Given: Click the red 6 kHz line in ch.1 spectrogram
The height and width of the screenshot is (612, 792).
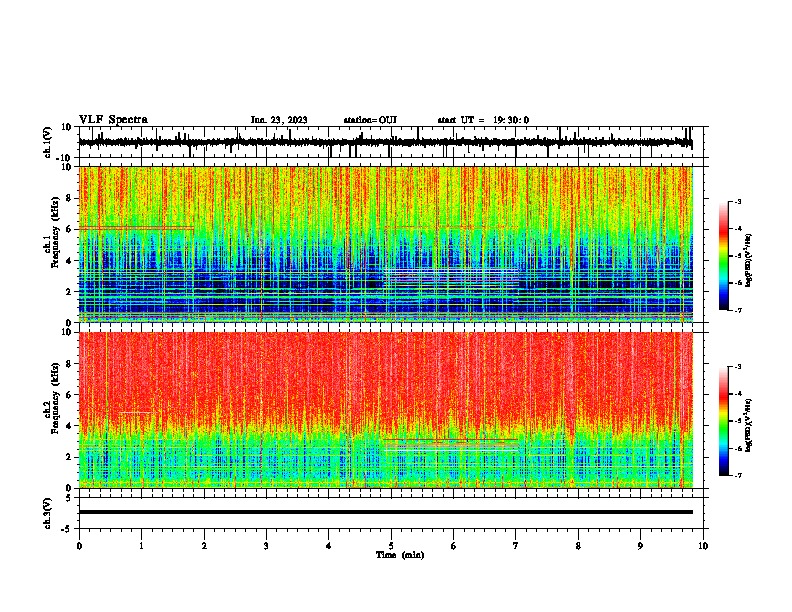Looking at the screenshot, I should coord(136,228).
